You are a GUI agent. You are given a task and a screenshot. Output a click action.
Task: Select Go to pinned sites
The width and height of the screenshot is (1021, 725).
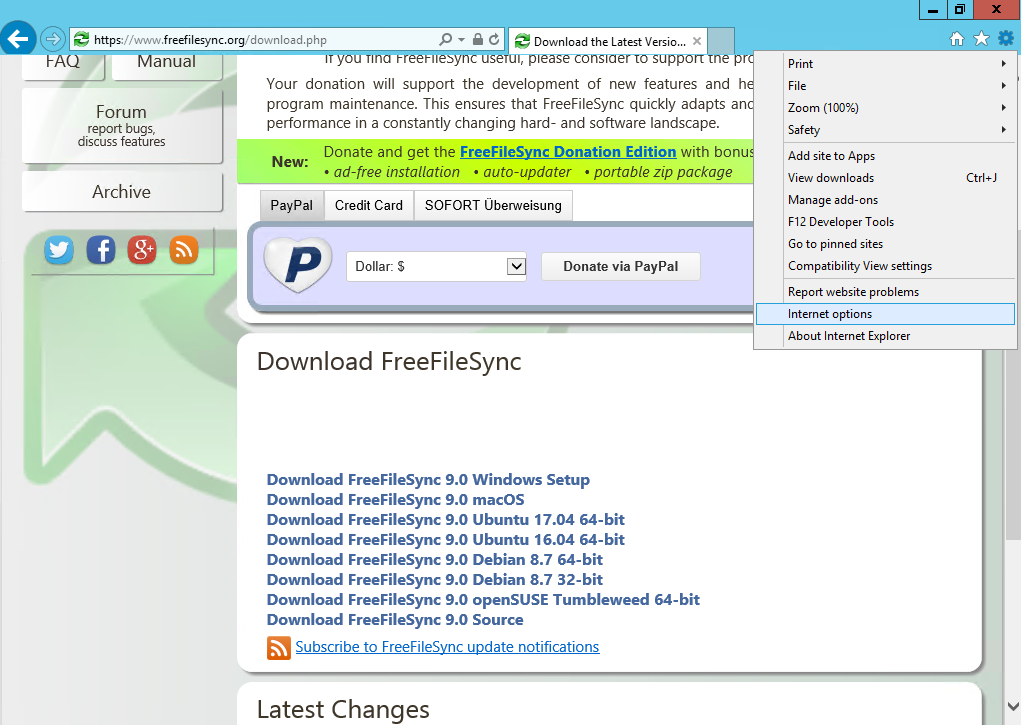pyautogui.click(x=885, y=244)
